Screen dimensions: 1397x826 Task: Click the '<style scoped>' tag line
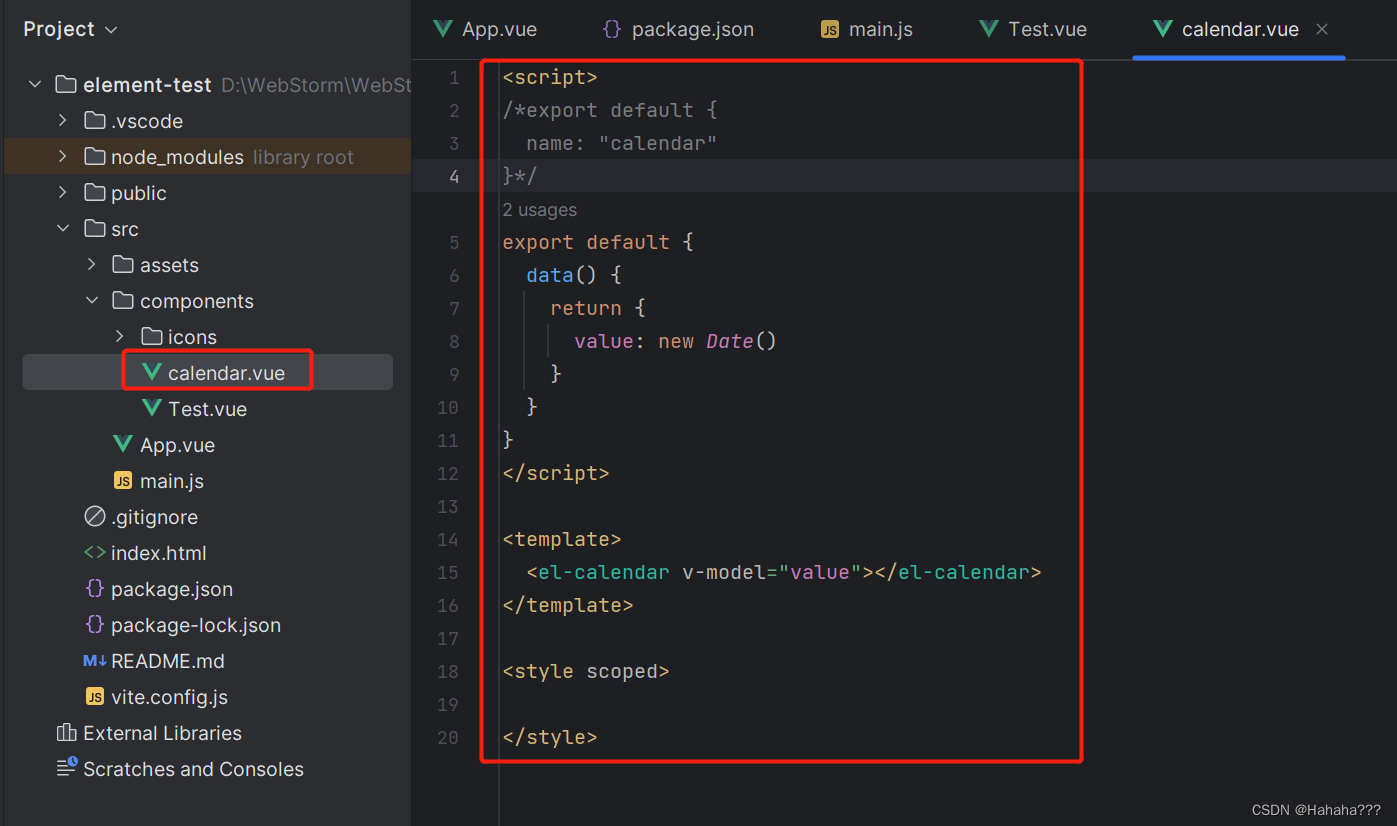[x=585, y=672]
